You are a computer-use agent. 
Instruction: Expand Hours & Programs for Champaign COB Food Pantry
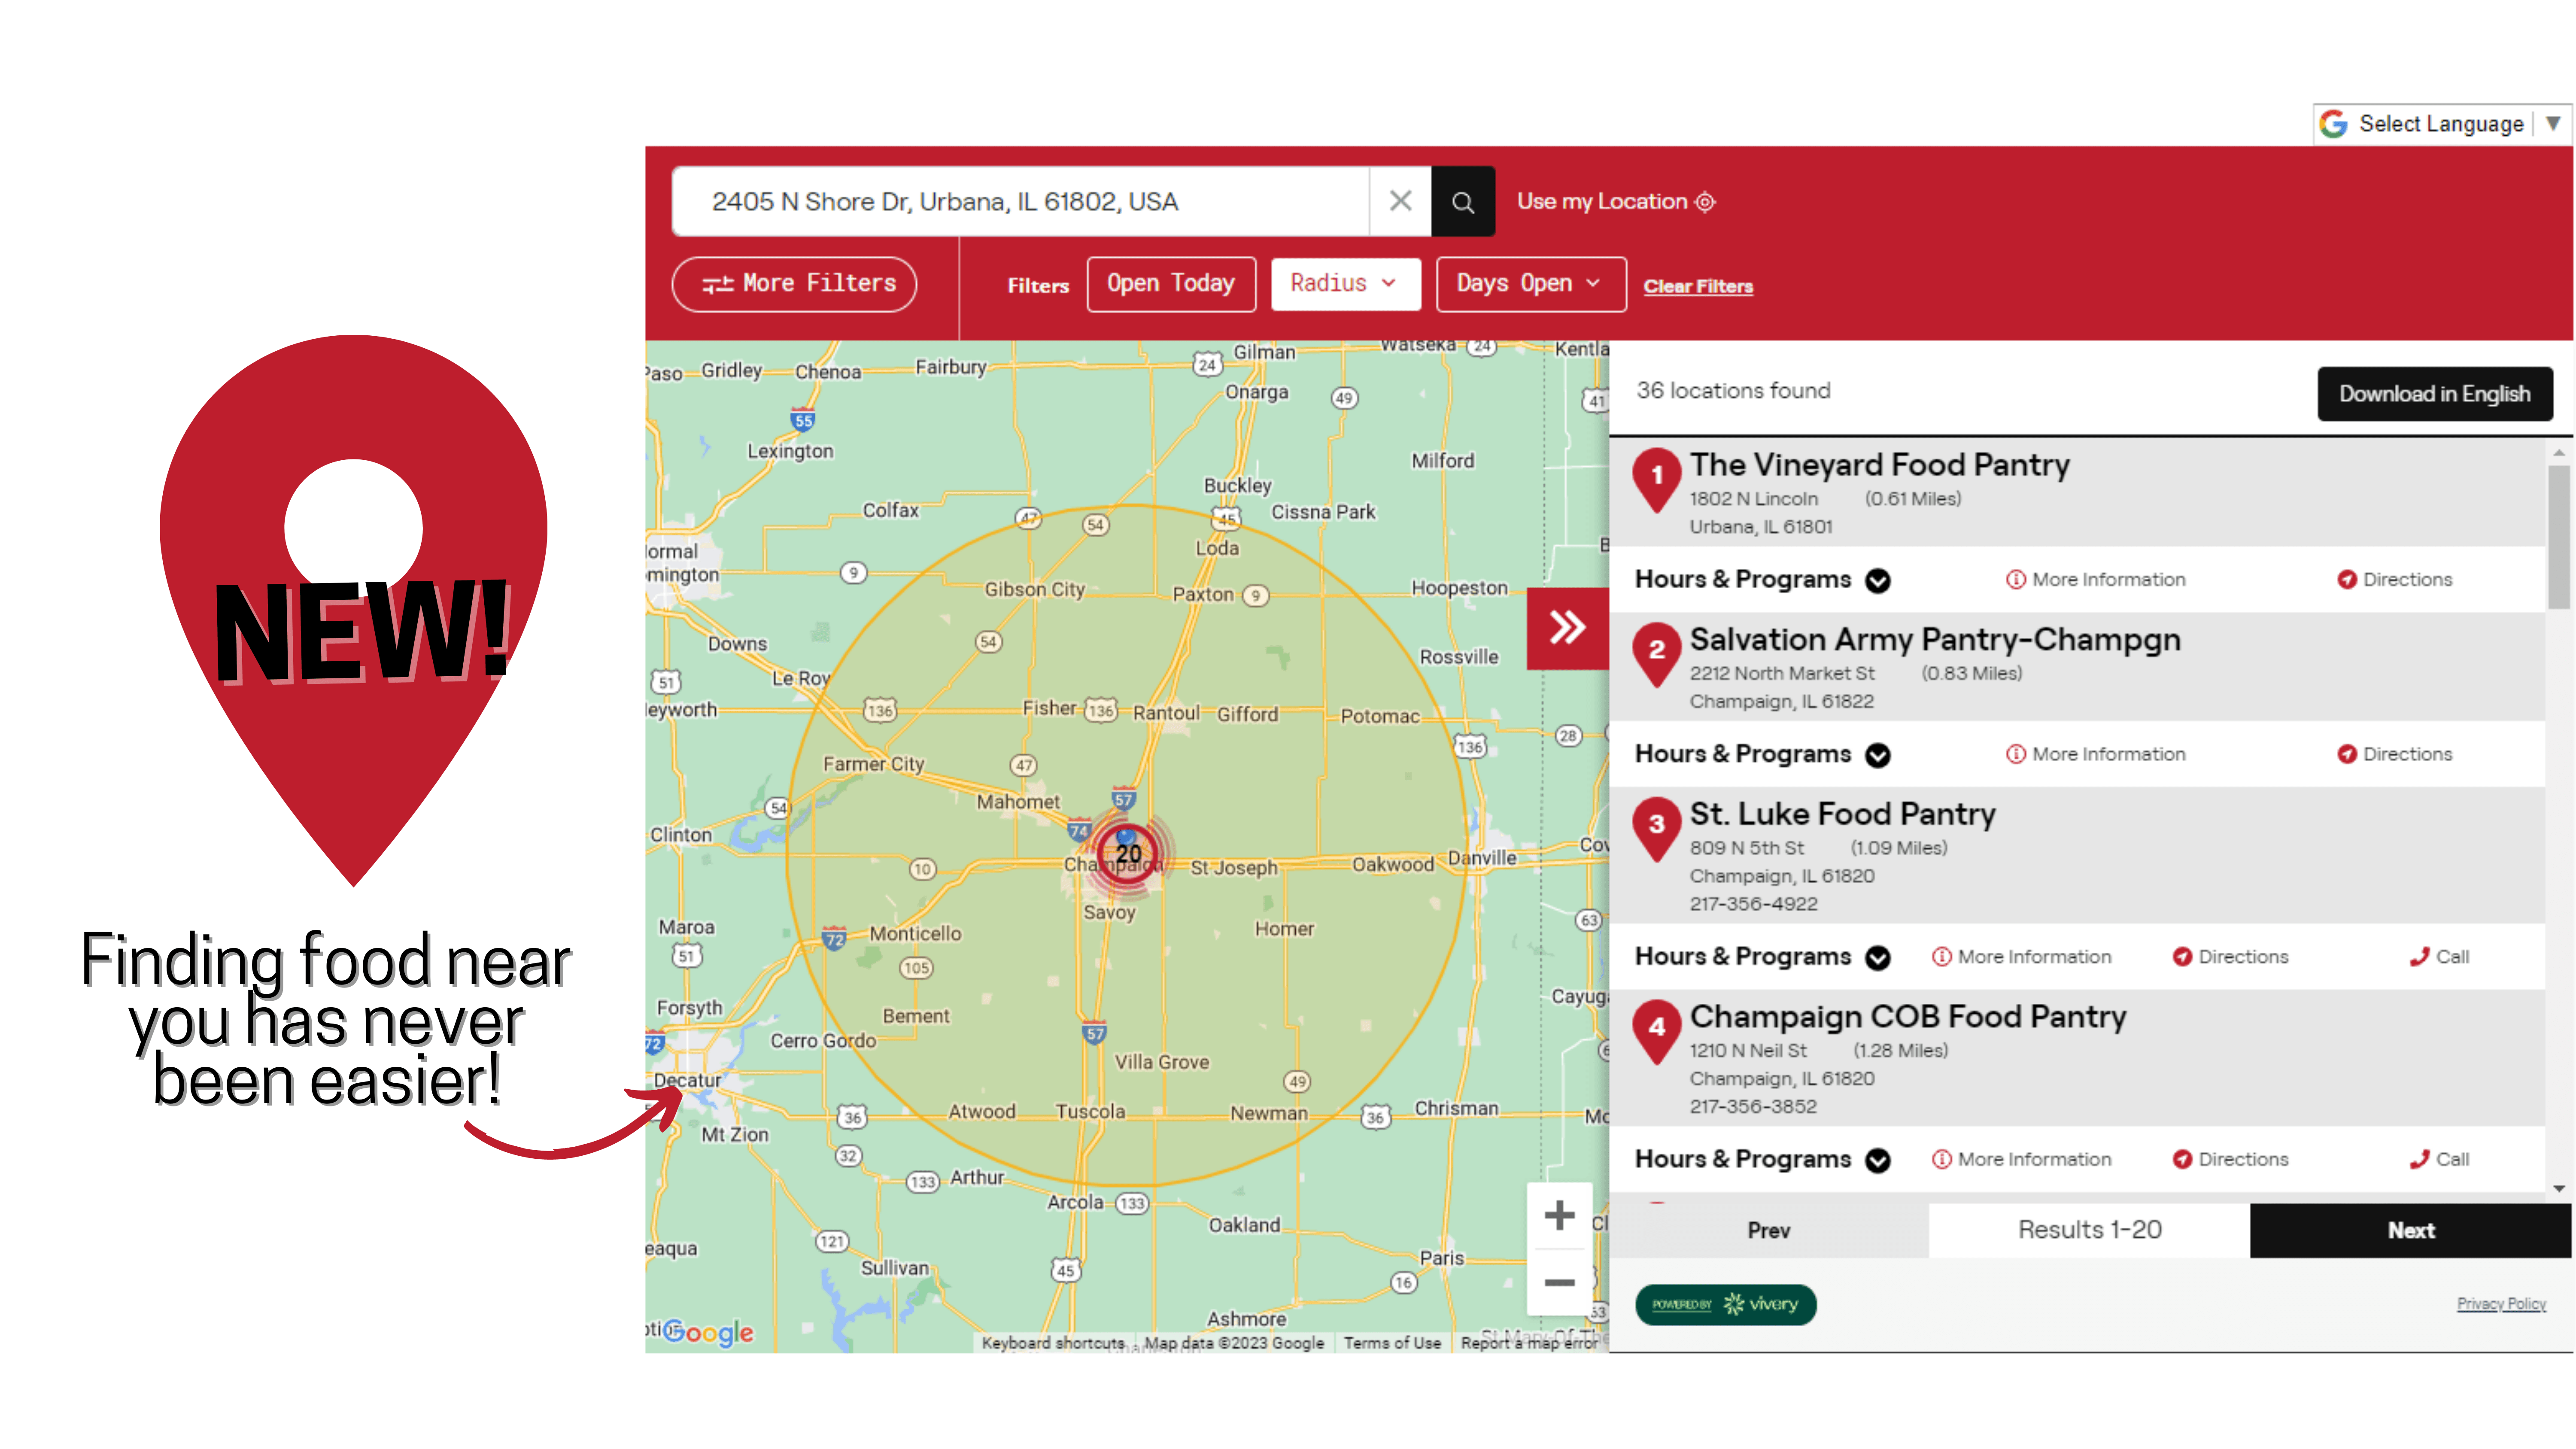[x=1762, y=1160]
